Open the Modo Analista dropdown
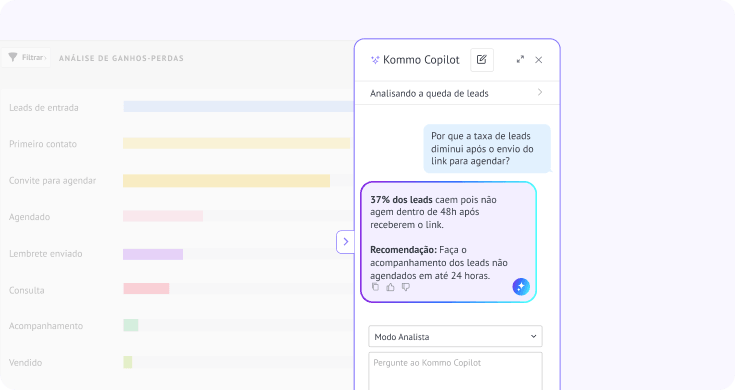This screenshot has width=735, height=390. 455,337
